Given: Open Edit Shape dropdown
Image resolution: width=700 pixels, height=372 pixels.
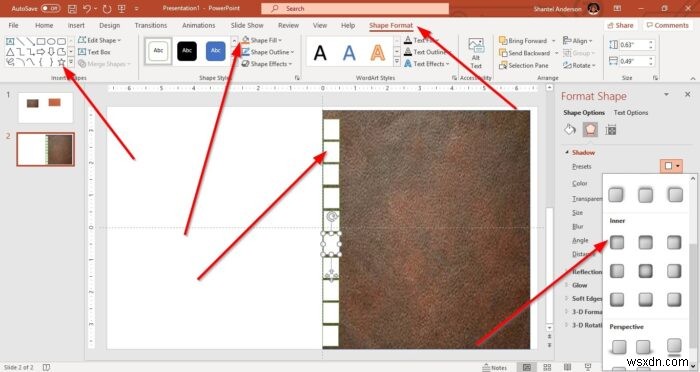Looking at the screenshot, I should (100, 40).
